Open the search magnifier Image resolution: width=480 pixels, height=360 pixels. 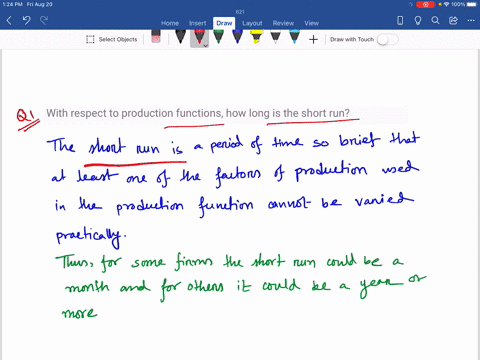click(x=435, y=21)
